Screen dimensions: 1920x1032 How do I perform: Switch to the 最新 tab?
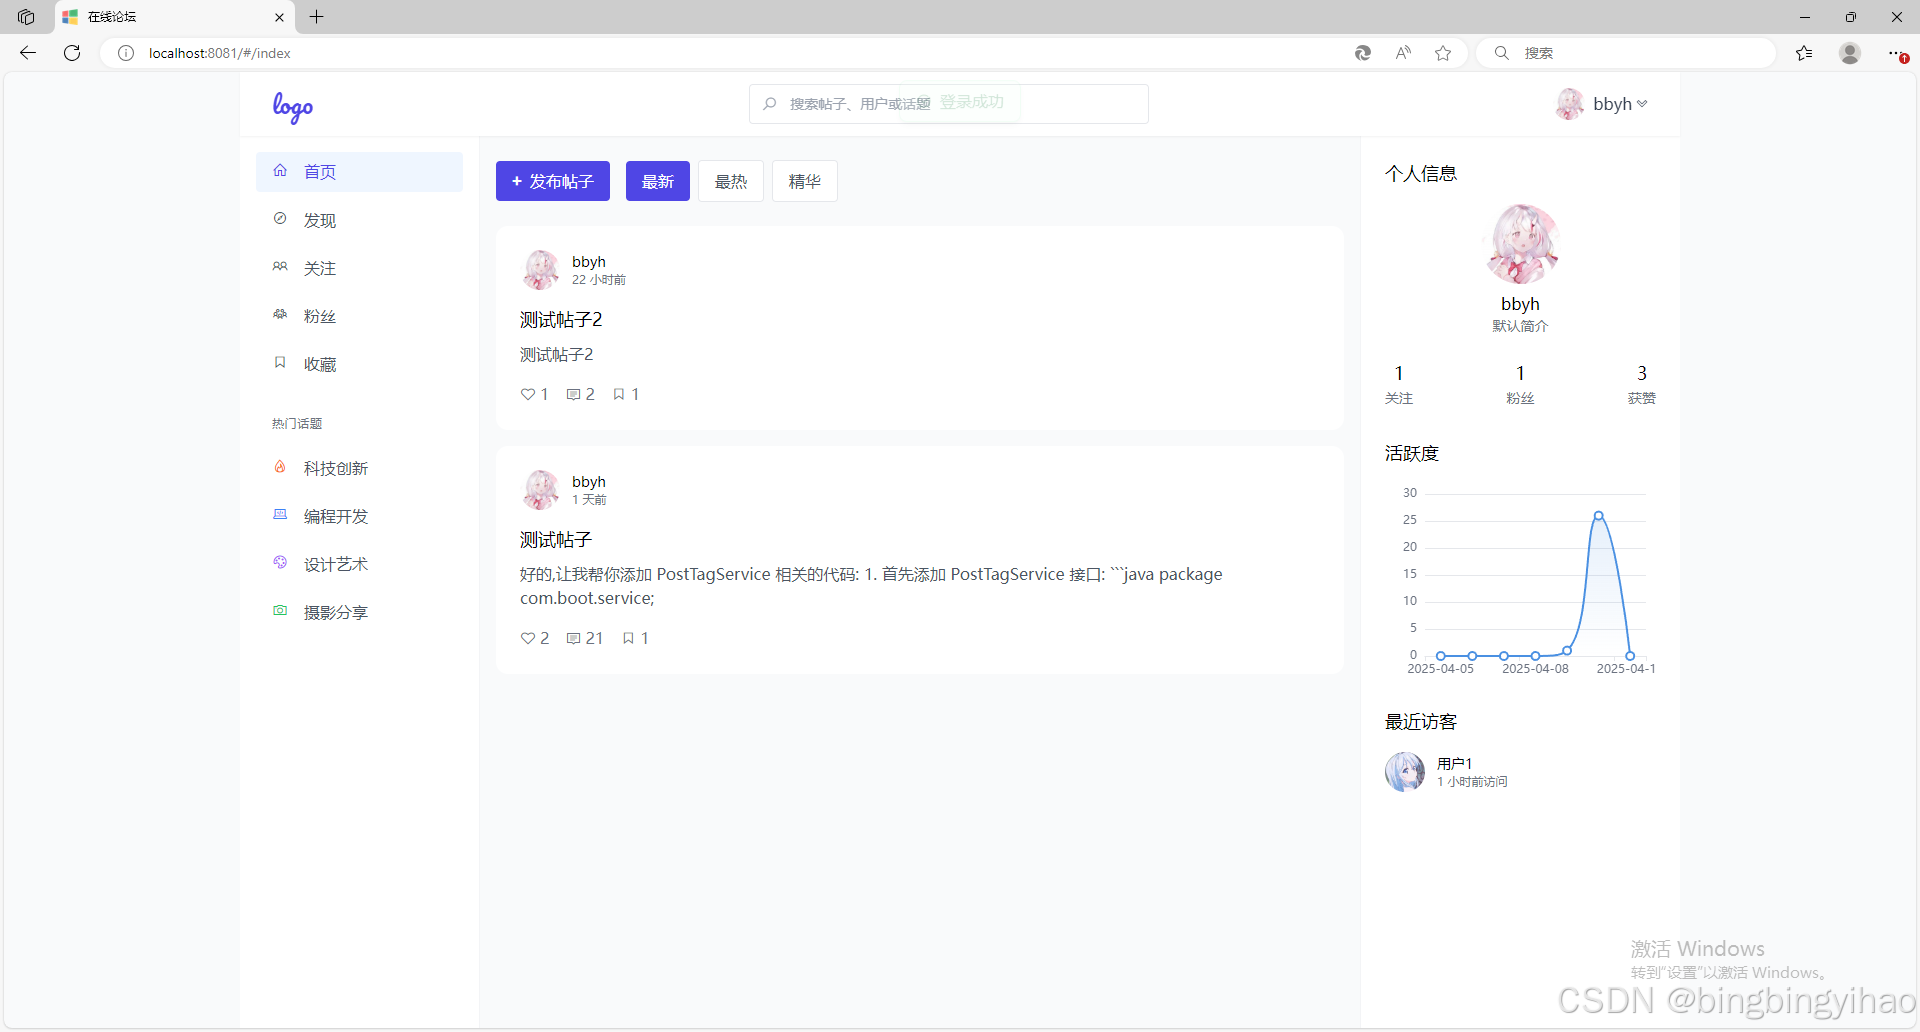coord(658,181)
